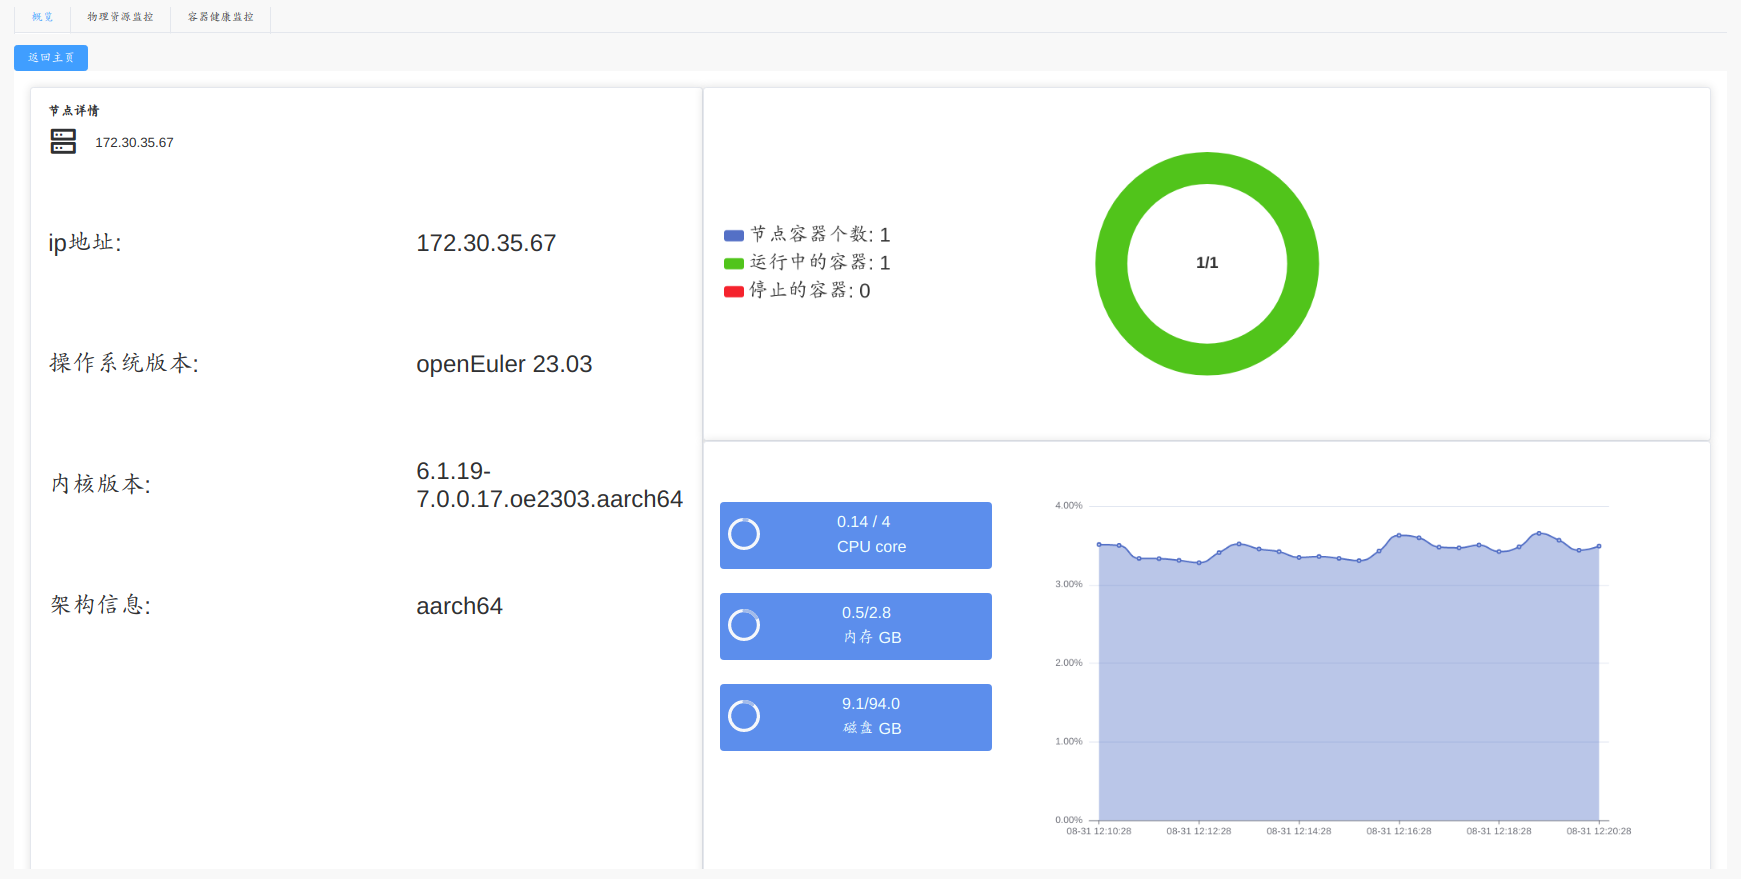Image resolution: width=1741 pixels, height=879 pixels.
Task: Click the 磁盘 GB circular progress icon
Action: [x=744, y=716]
